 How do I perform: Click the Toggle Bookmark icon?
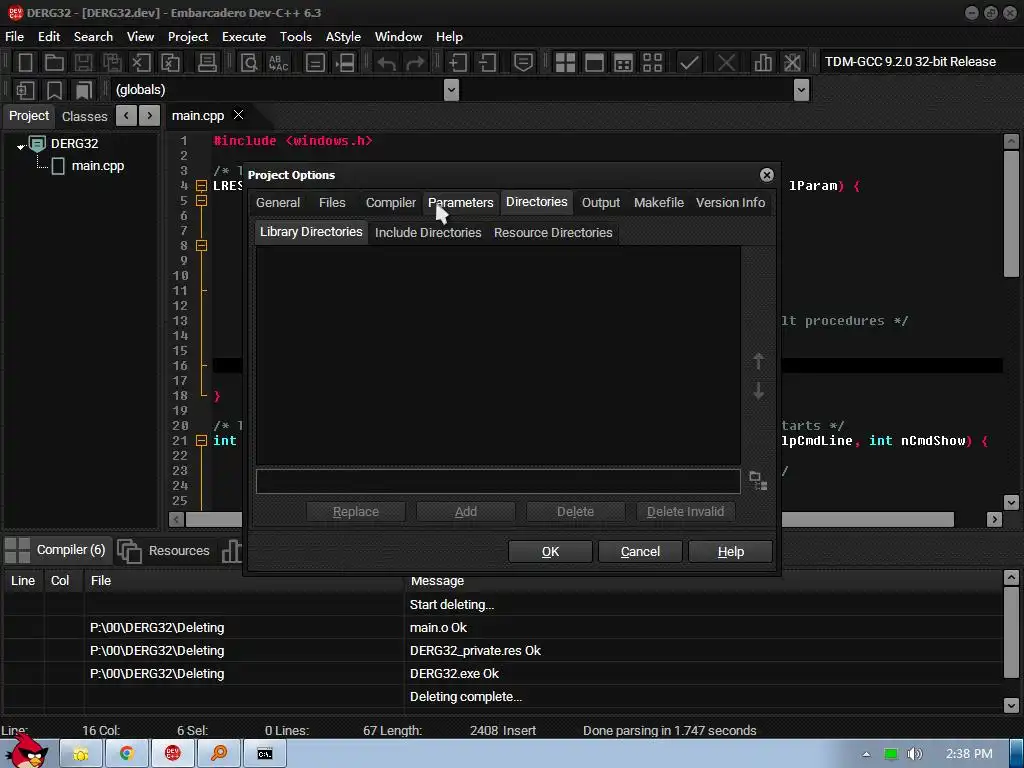(55, 90)
